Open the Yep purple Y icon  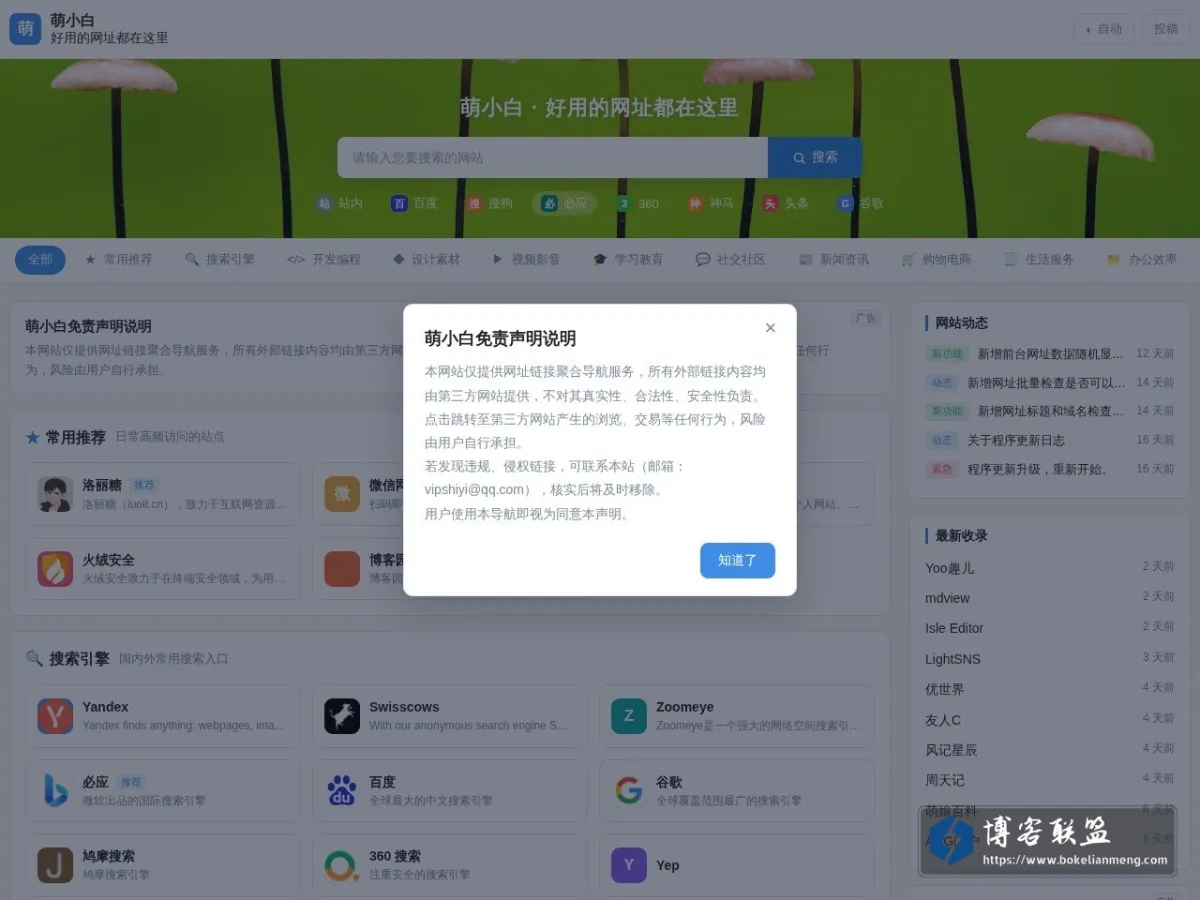629,865
